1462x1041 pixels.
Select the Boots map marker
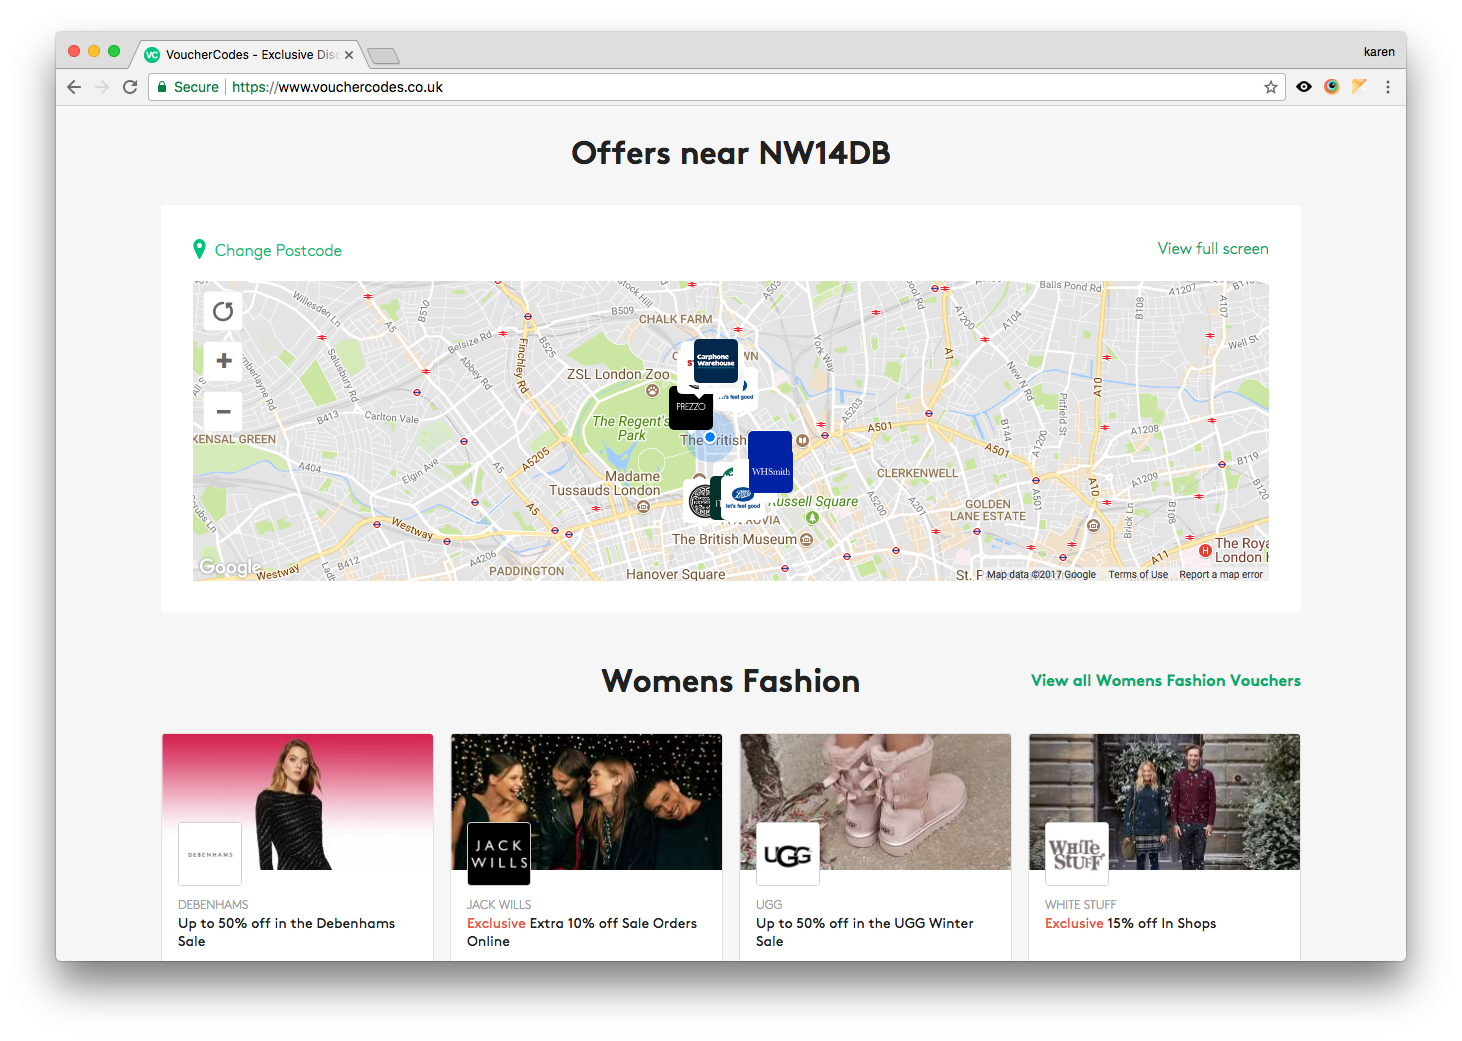(x=742, y=497)
